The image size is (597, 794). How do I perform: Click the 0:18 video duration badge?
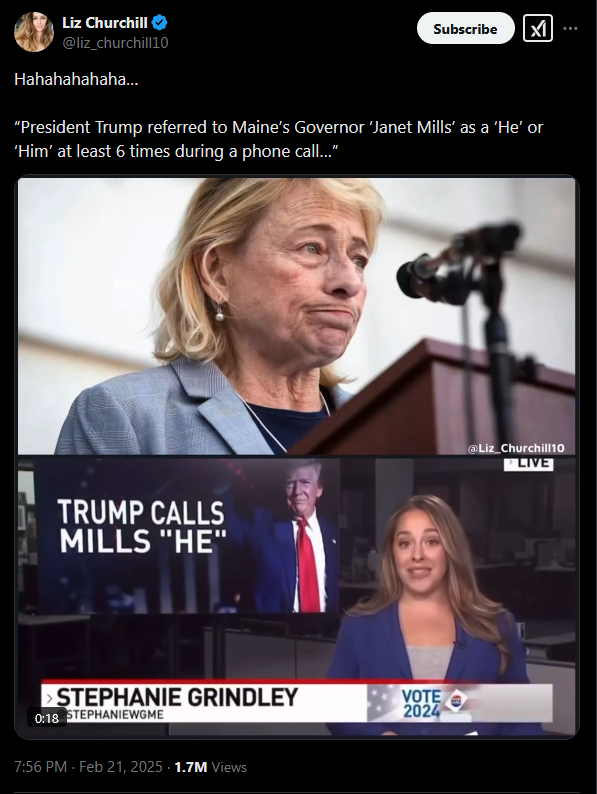(47, 718)
